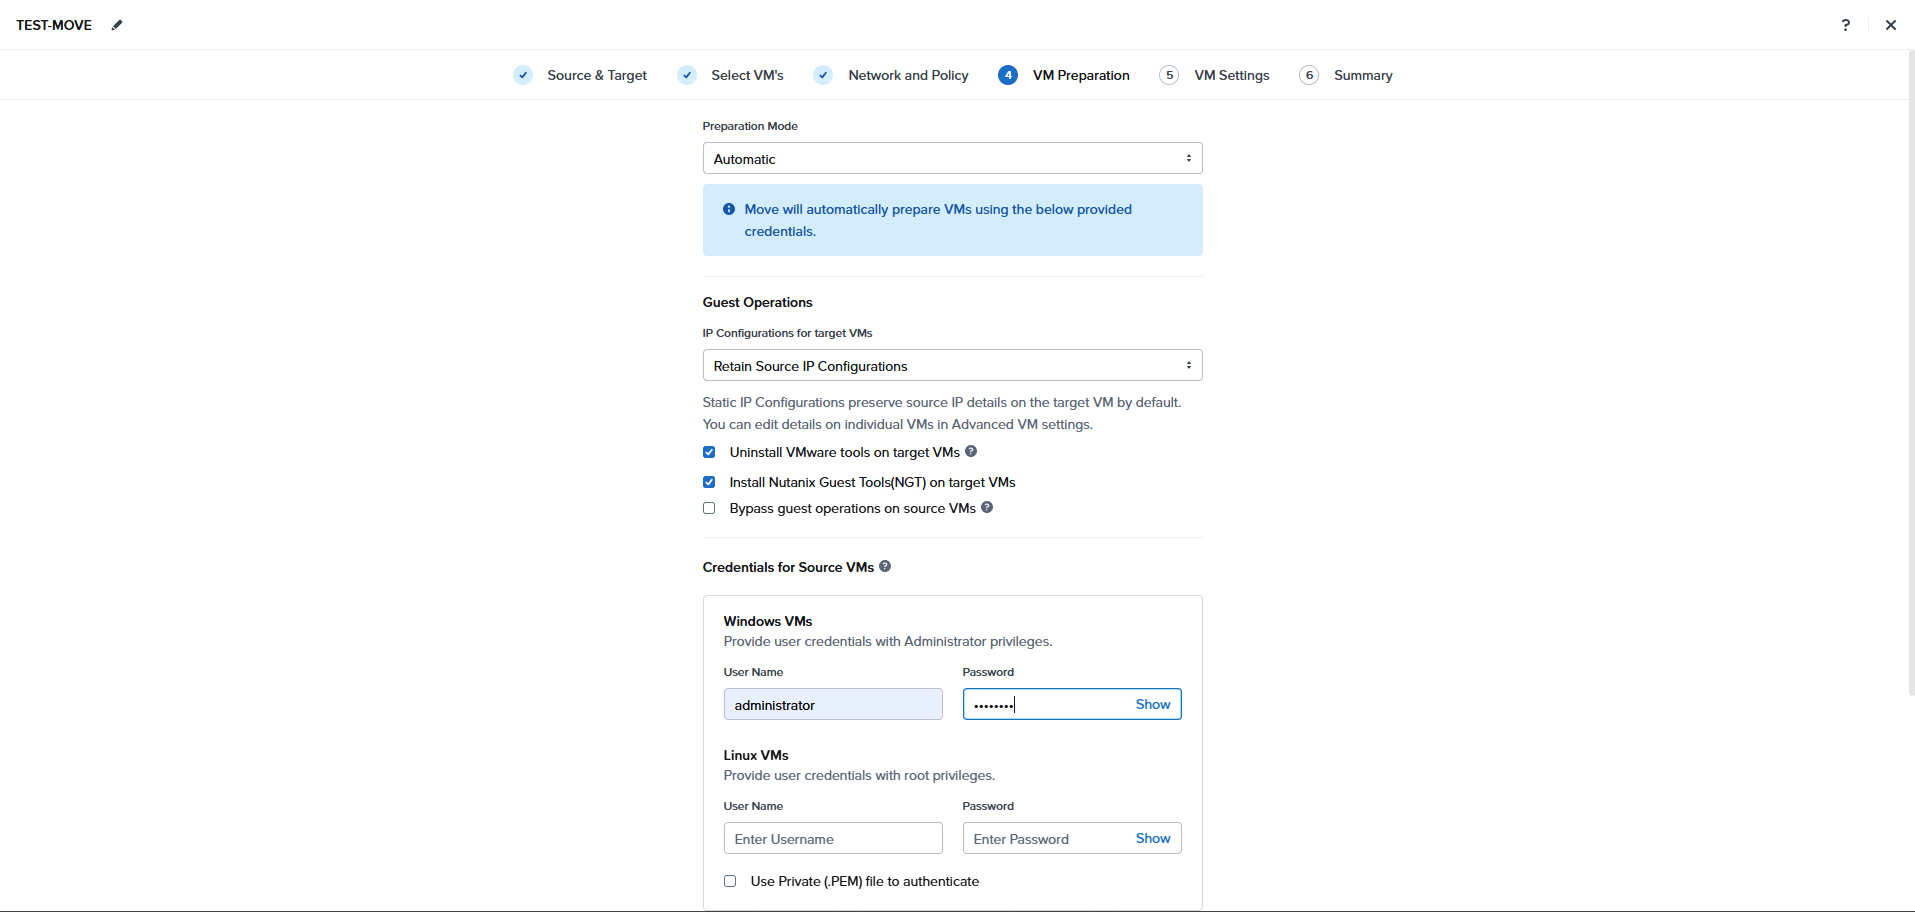This screenshot has height=912, width=1915.
Task: Go to Network and Policy step
Action: [x=908, y=75]
